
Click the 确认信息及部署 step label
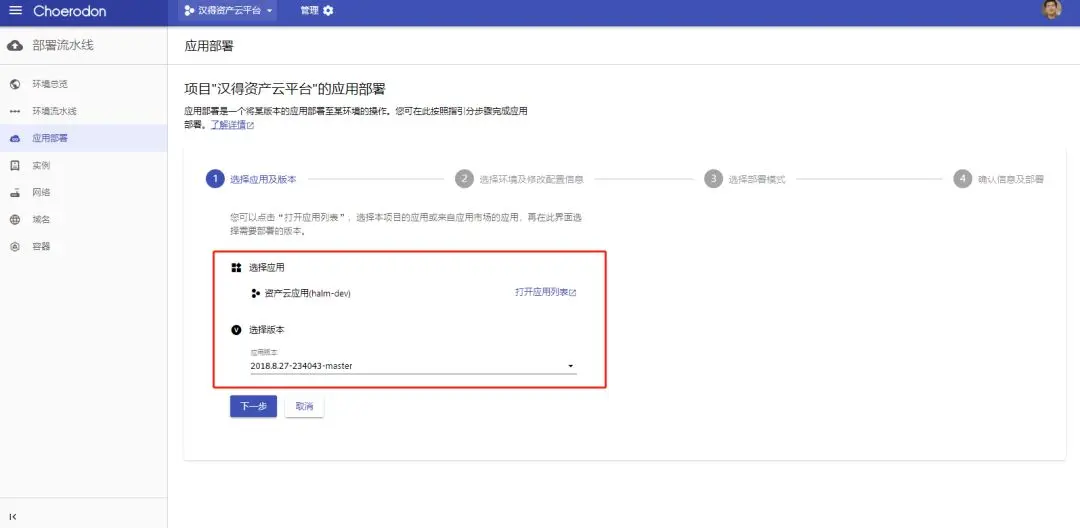[1010, 180]
